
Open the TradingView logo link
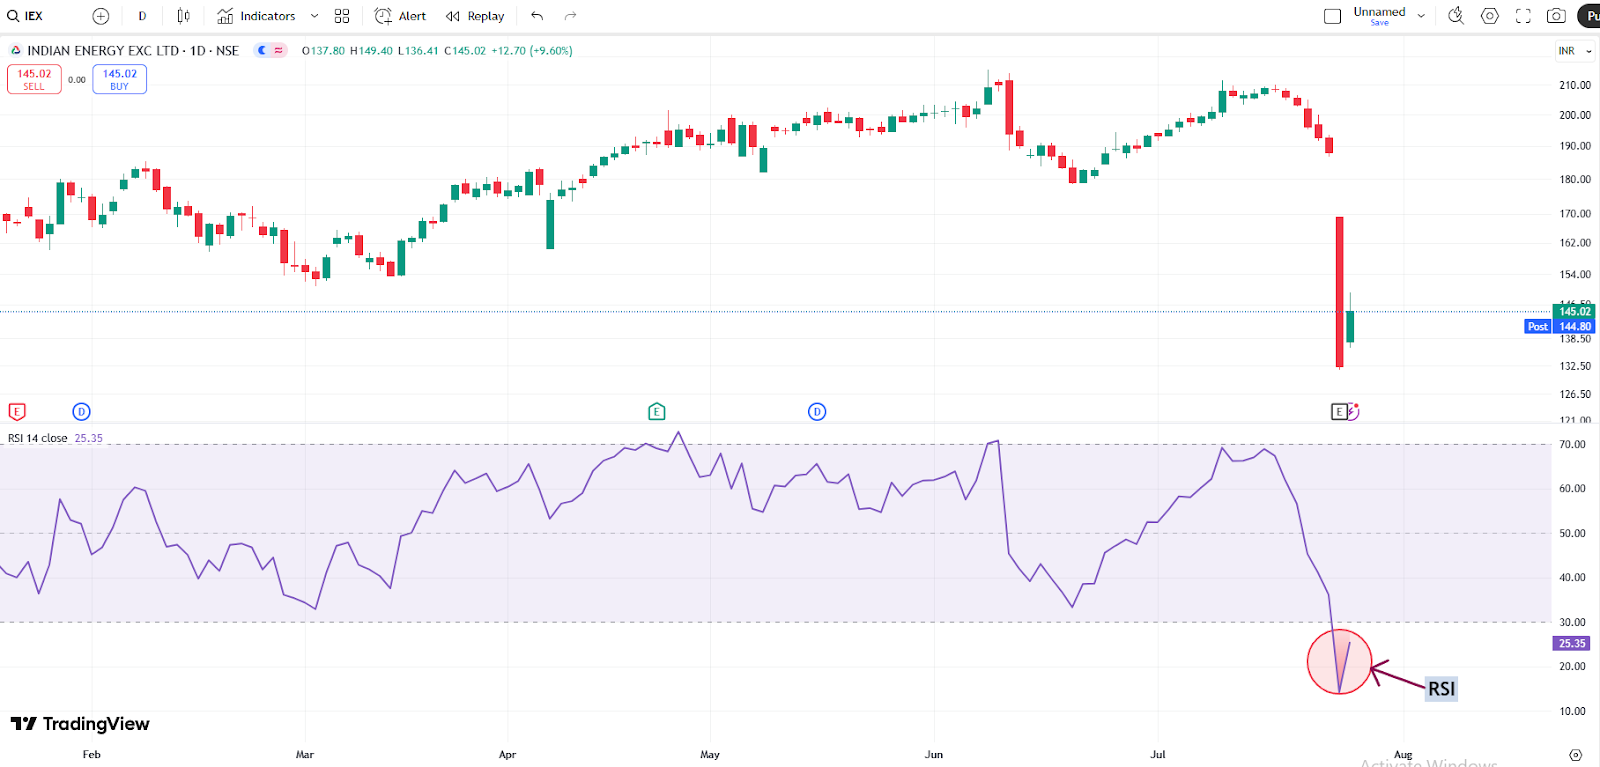(80, 724)
